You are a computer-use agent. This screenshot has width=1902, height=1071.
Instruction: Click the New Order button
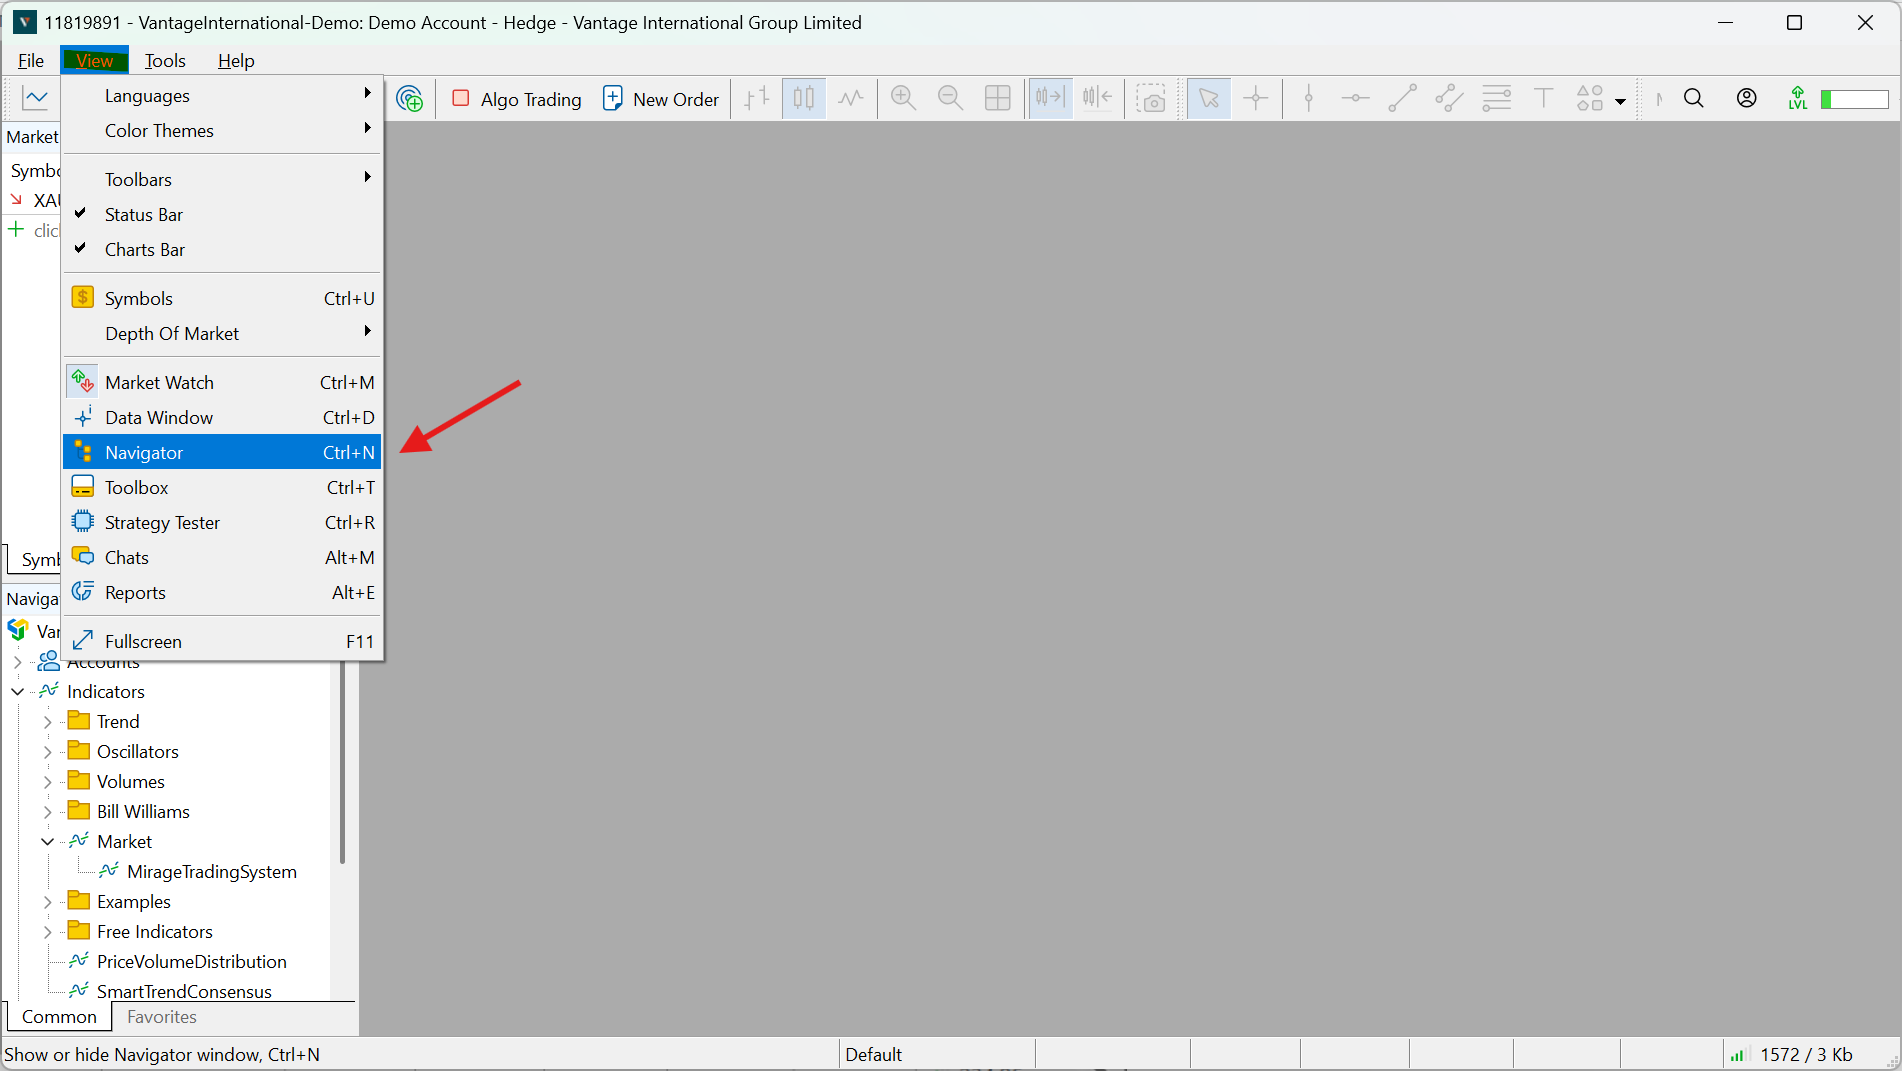[x=660, y=99]
